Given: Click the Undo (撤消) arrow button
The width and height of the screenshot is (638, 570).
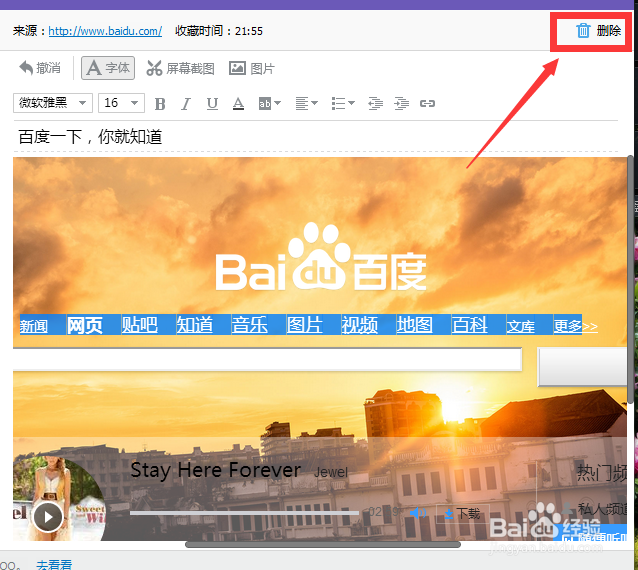Looking at the screenshot, I should pos(40,68).
